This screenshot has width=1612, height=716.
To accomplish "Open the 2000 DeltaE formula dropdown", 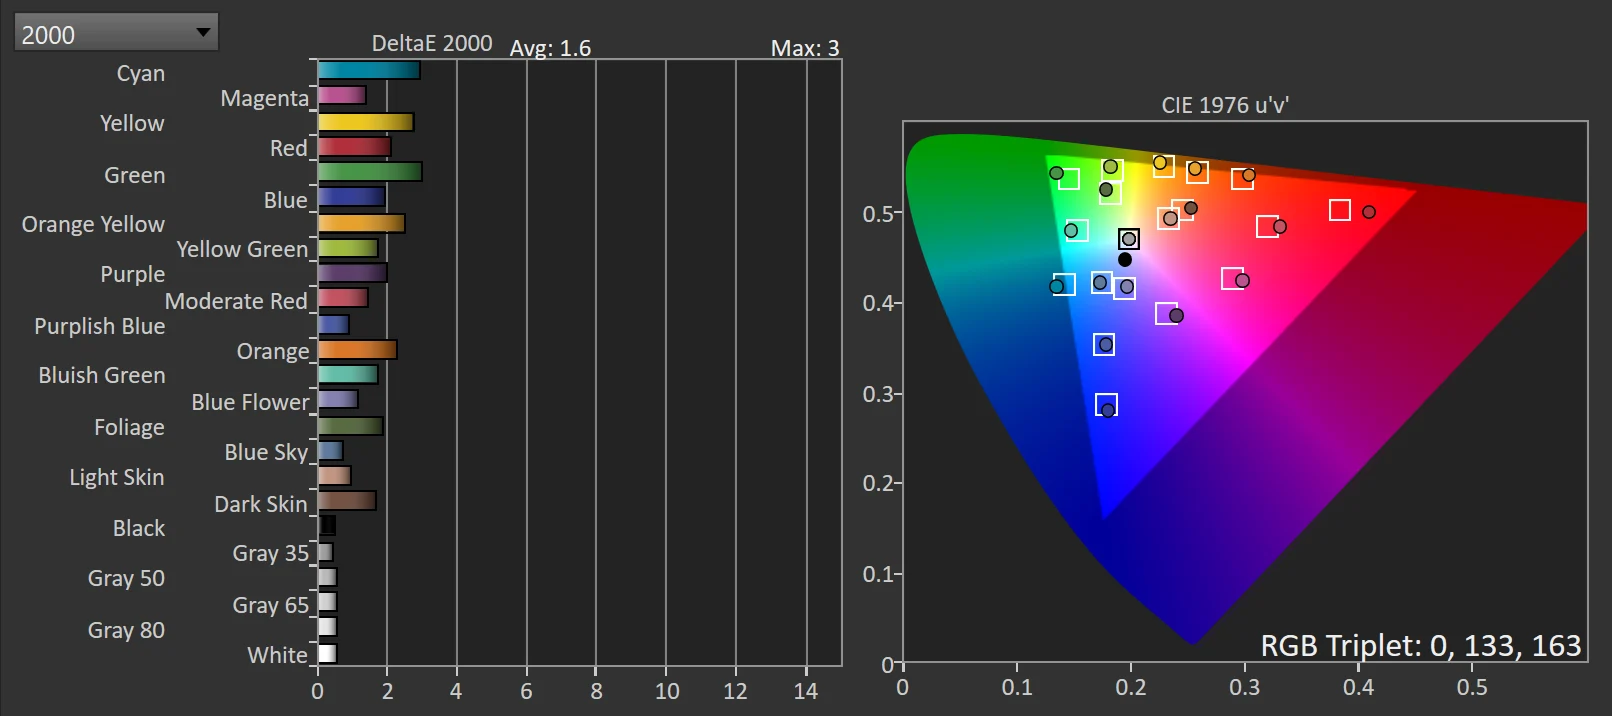I will tap(116, 33).
